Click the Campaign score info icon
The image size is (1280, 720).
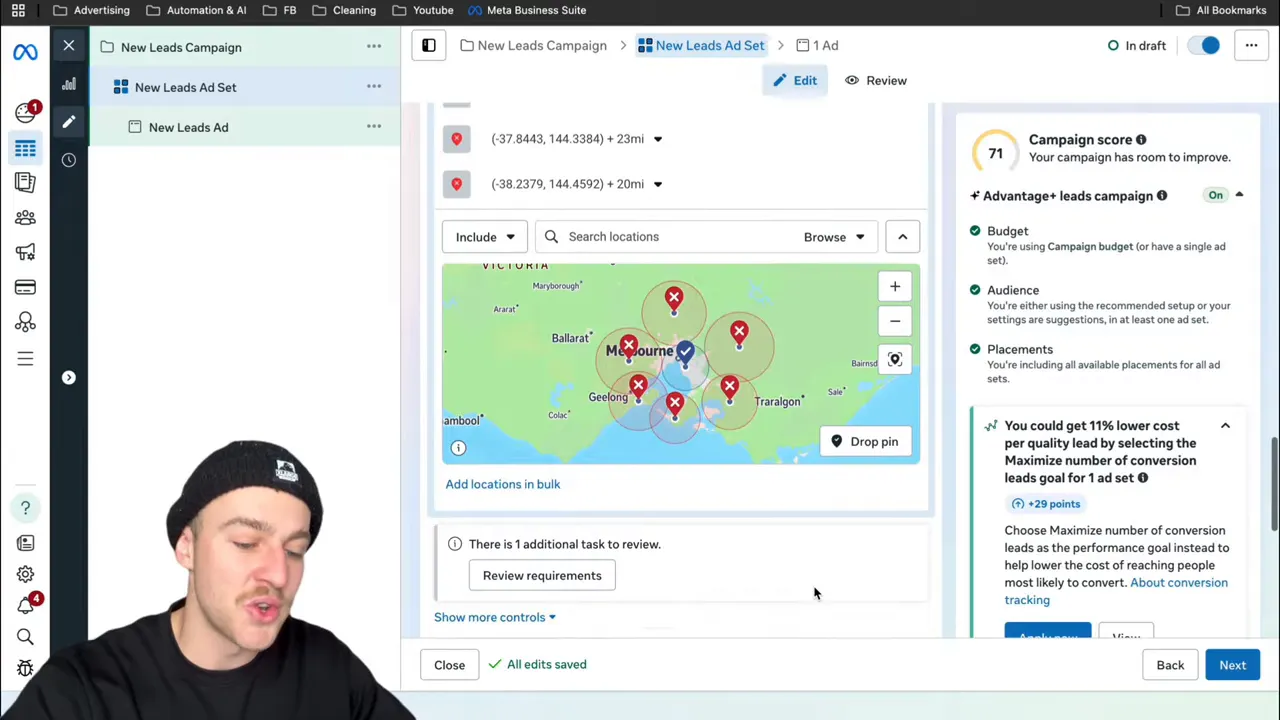click(1141, 140)
